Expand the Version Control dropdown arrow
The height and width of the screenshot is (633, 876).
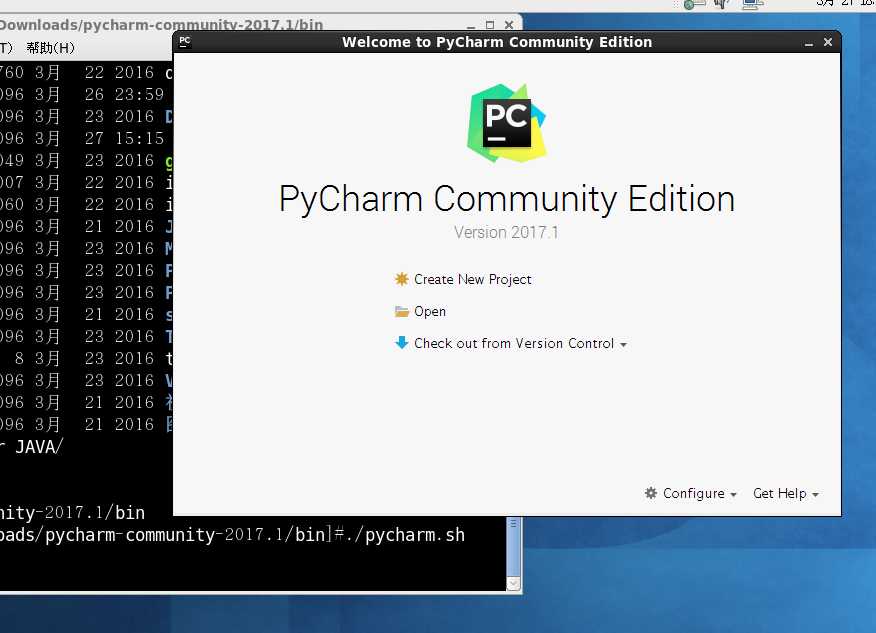coord(623,345)
